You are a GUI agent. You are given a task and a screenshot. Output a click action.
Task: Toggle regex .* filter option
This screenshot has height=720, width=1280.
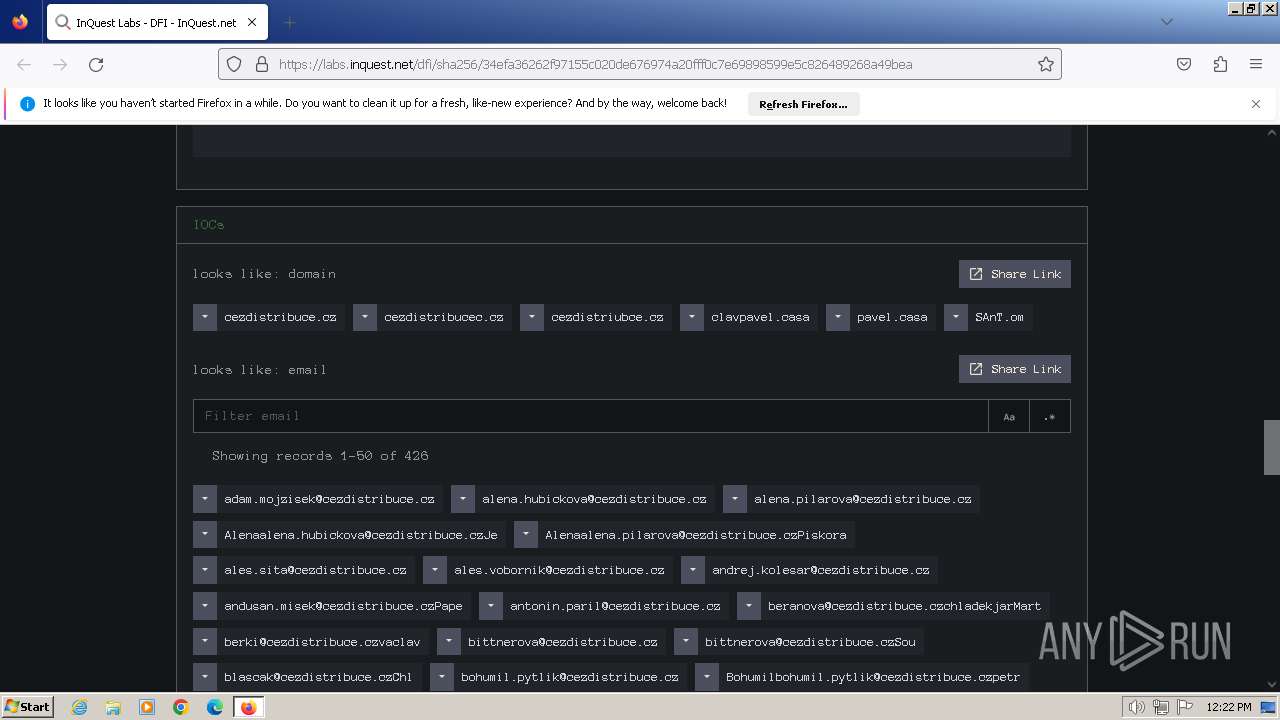coord(1049,416)
